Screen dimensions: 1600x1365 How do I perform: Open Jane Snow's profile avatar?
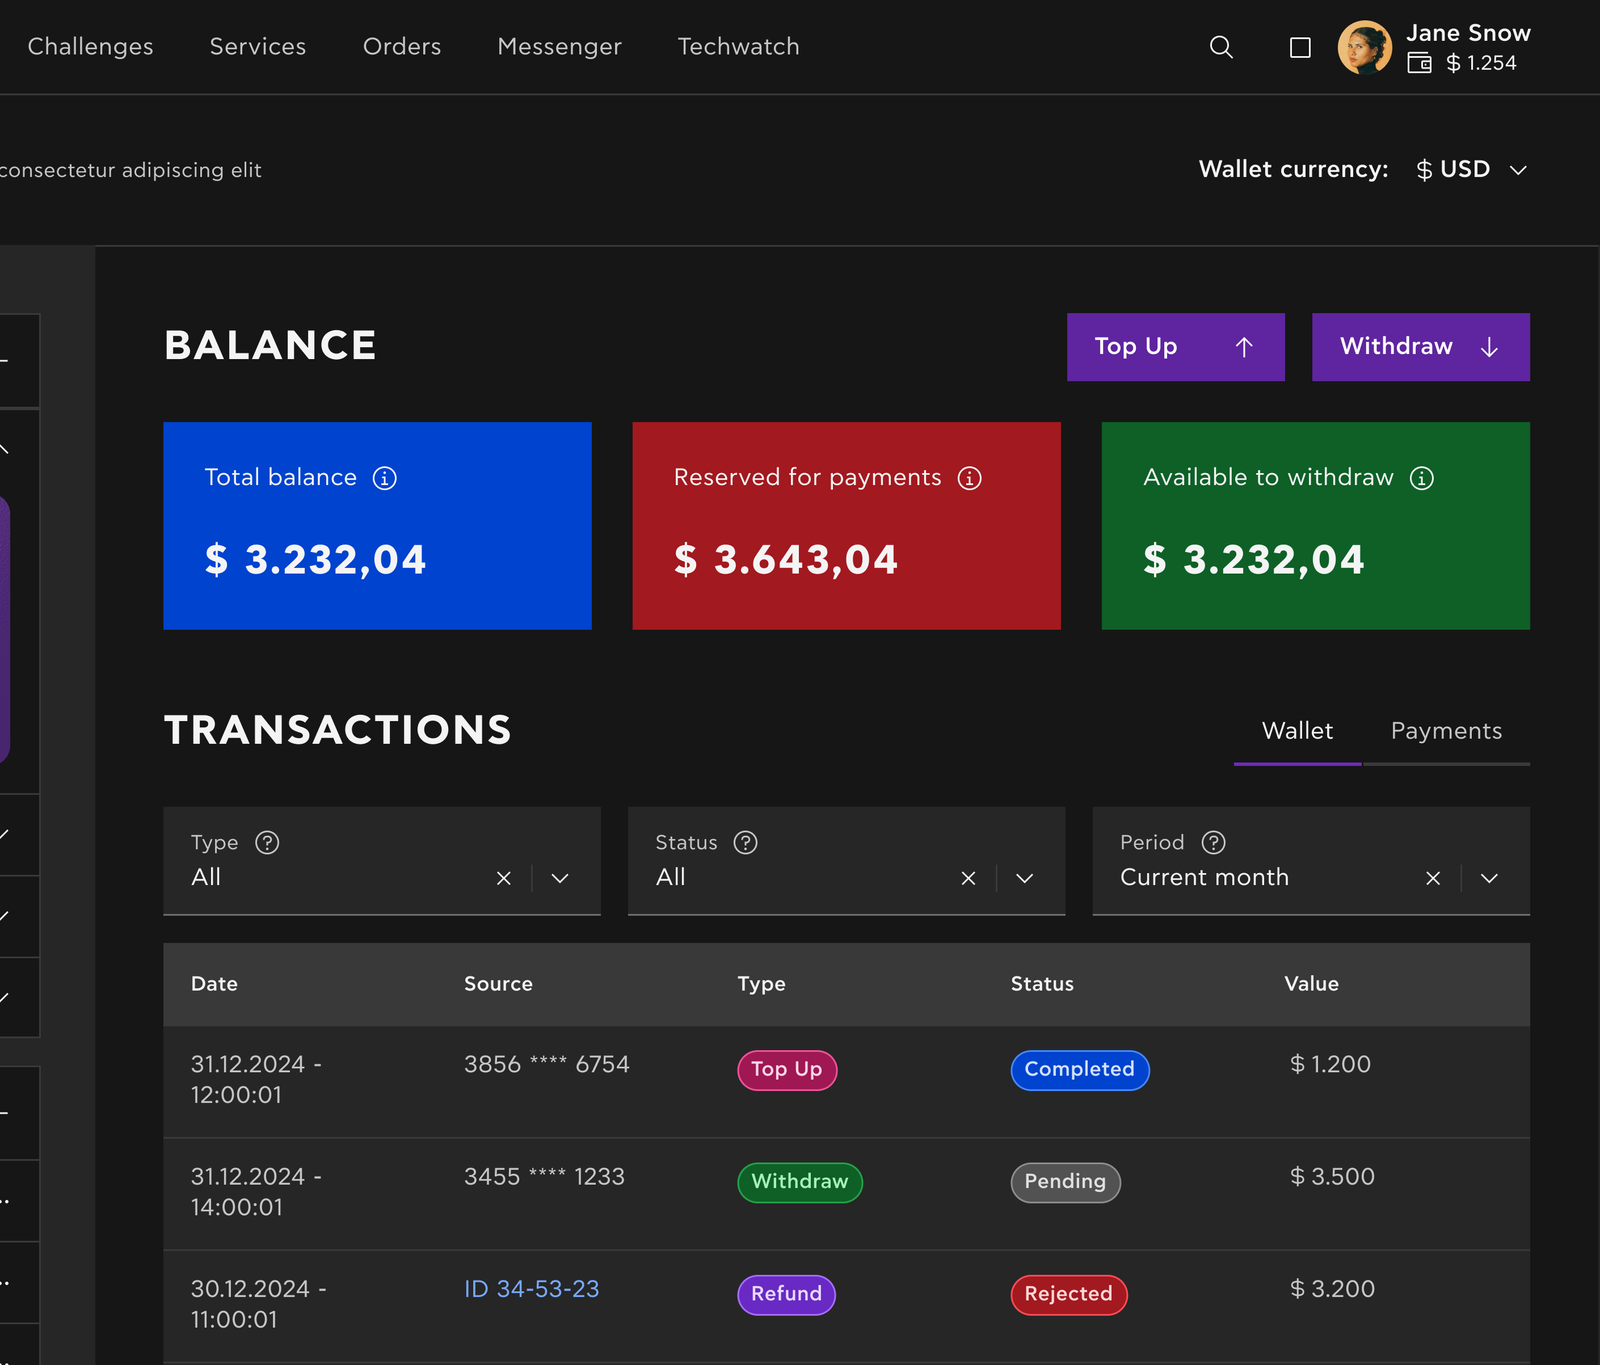pos(1366,47)
